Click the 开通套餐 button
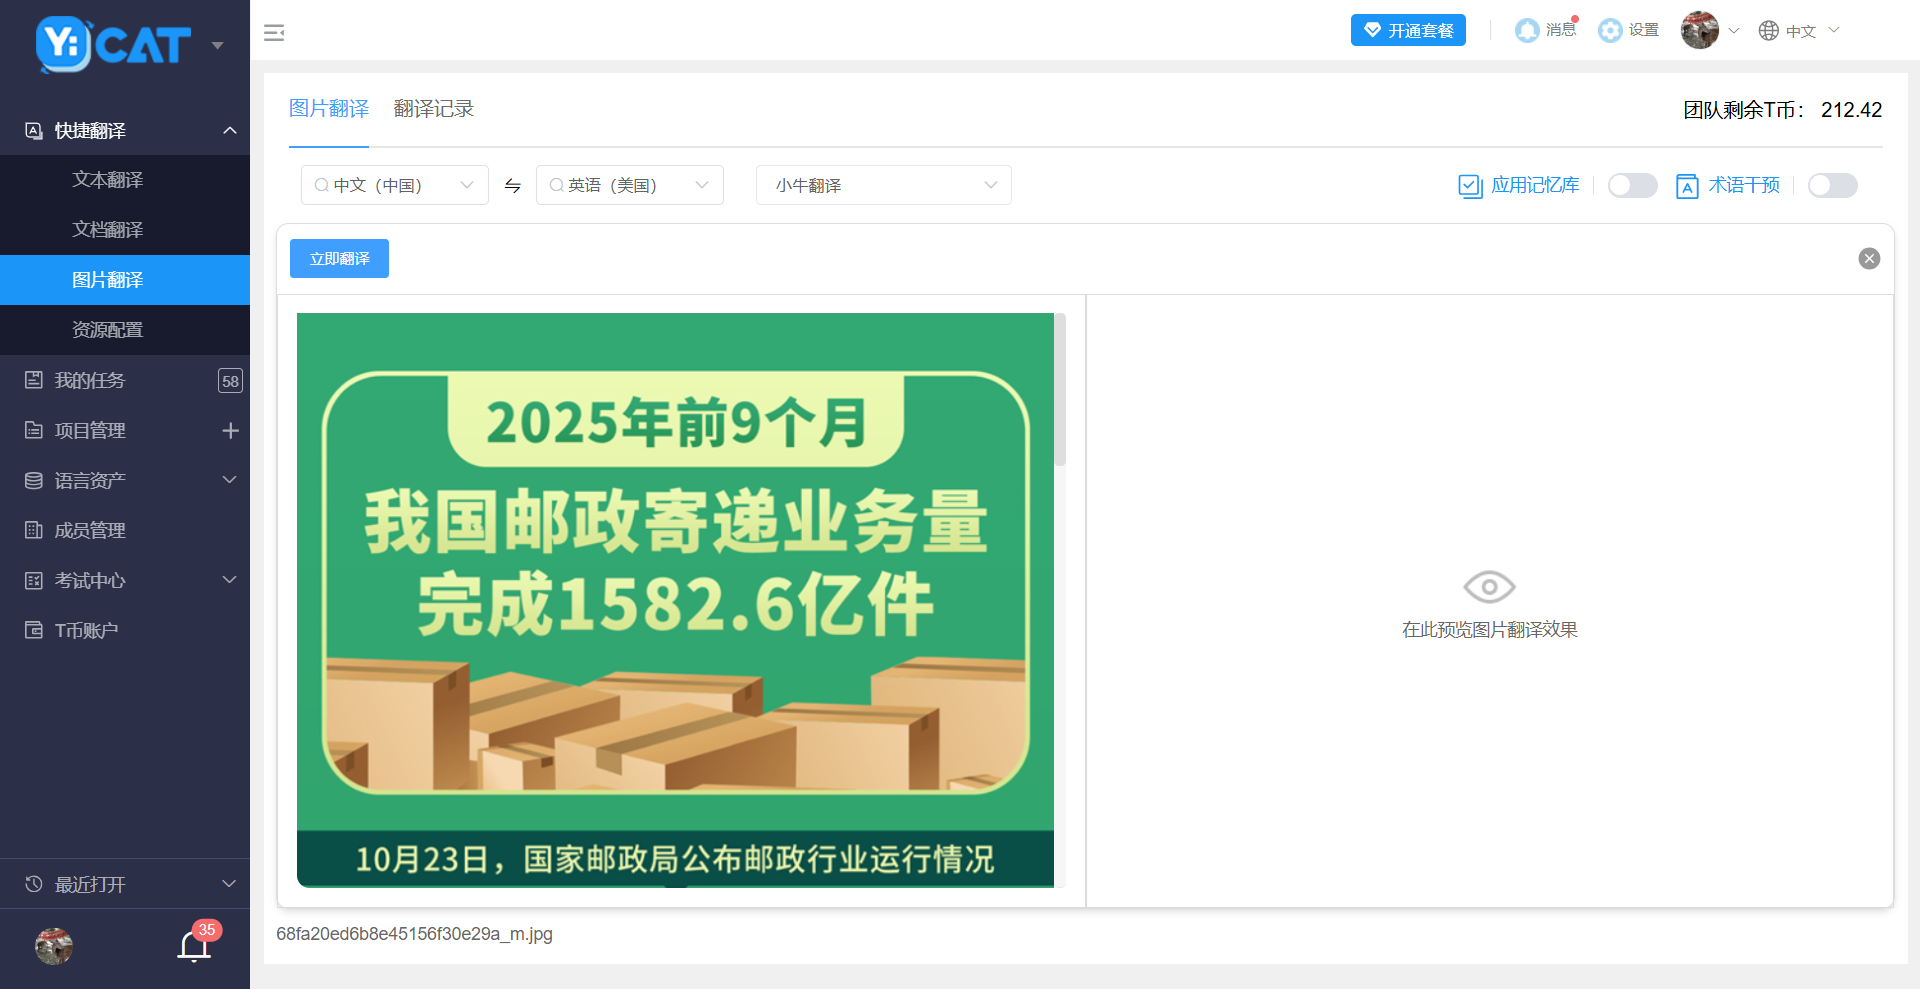Screen dimensions: 1920x989 [x=1407, y=31]
